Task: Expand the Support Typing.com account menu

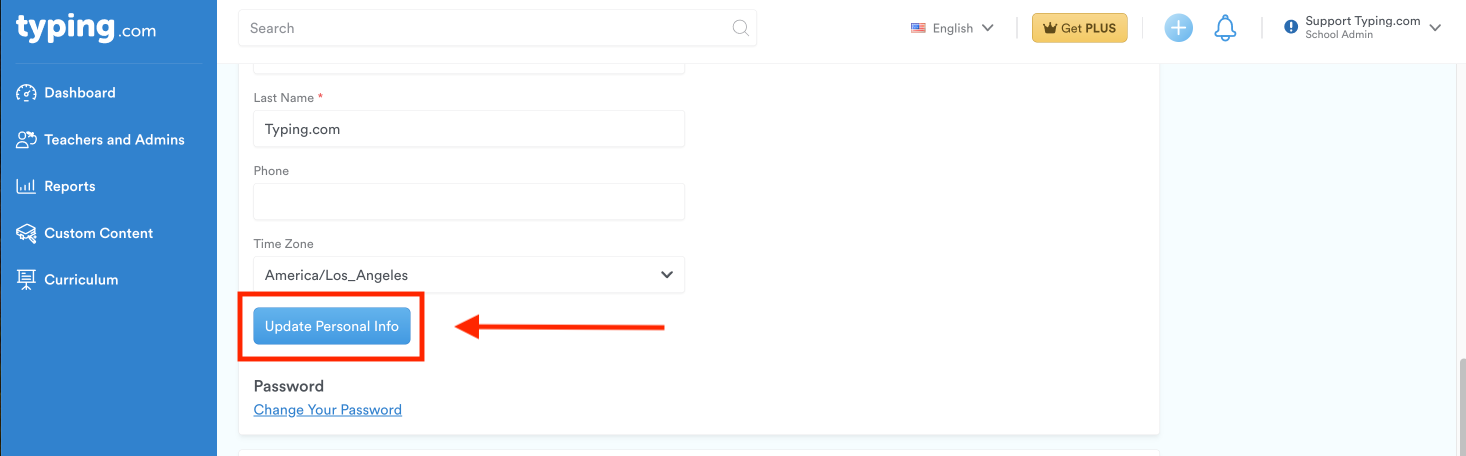Action: tap(1435, 28)
